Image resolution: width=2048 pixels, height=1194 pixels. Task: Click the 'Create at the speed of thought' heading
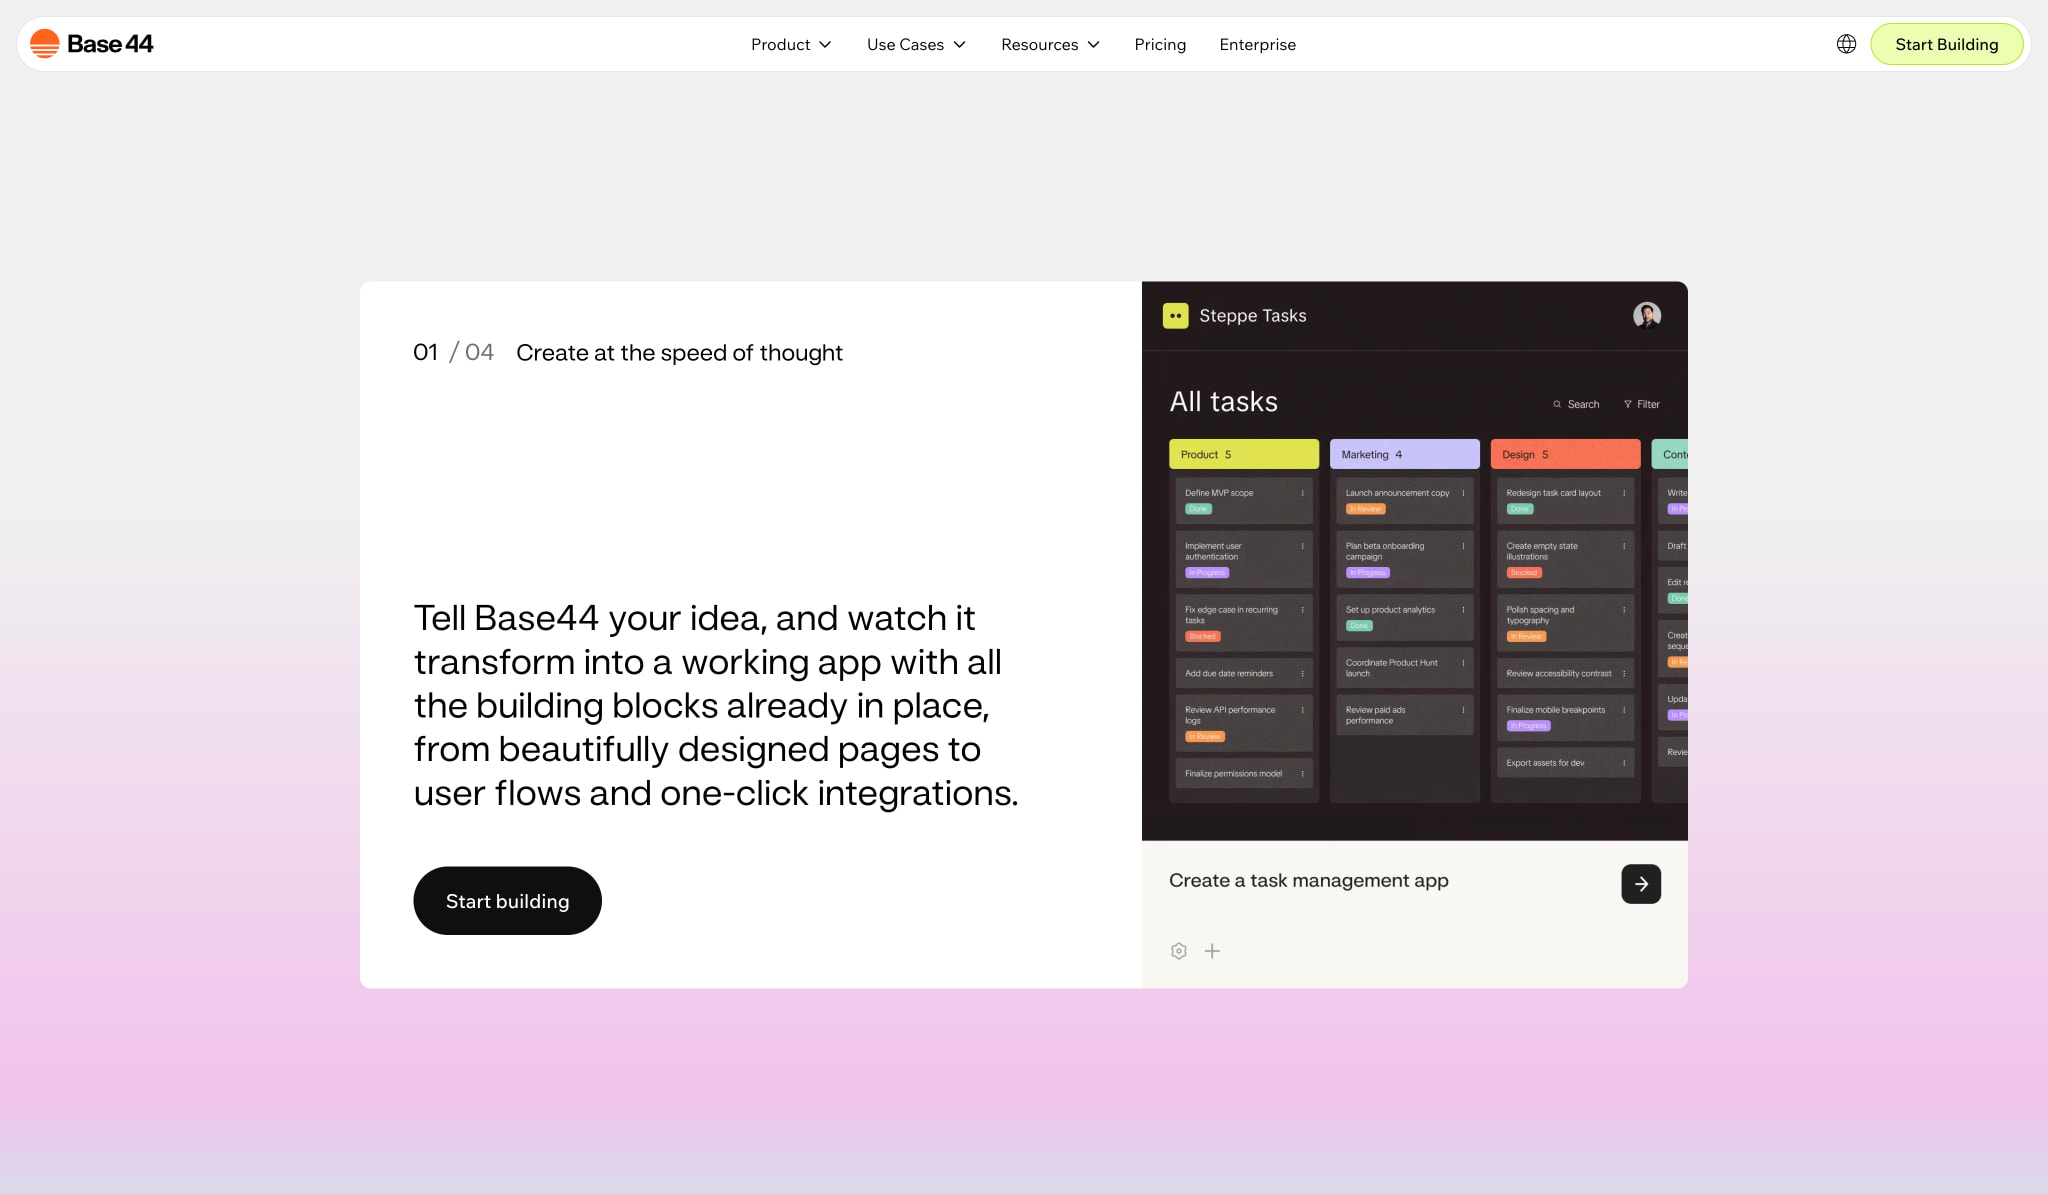tap(679, 353)
